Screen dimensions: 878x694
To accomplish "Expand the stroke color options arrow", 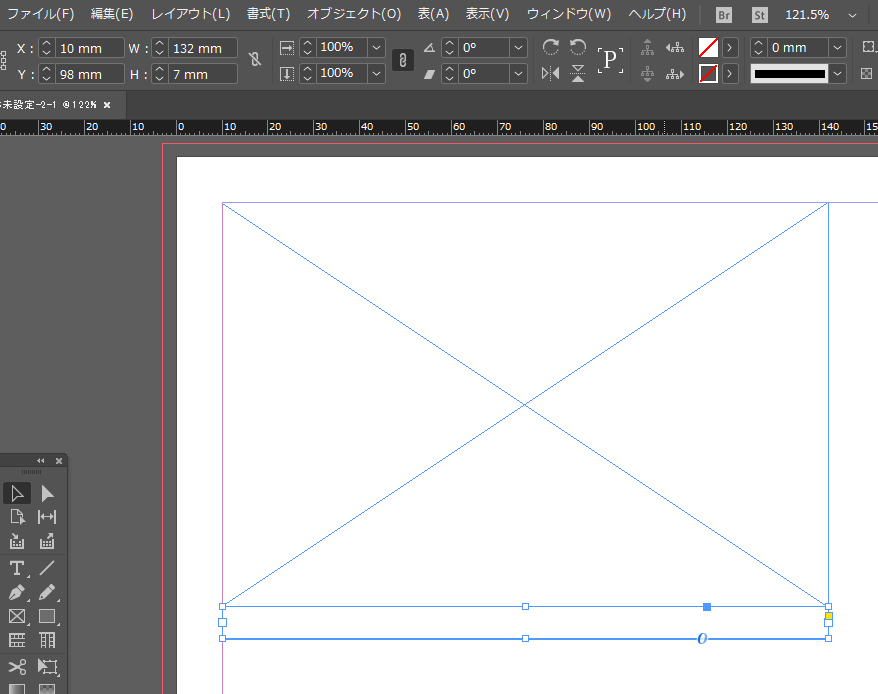I will click(730, 73).
